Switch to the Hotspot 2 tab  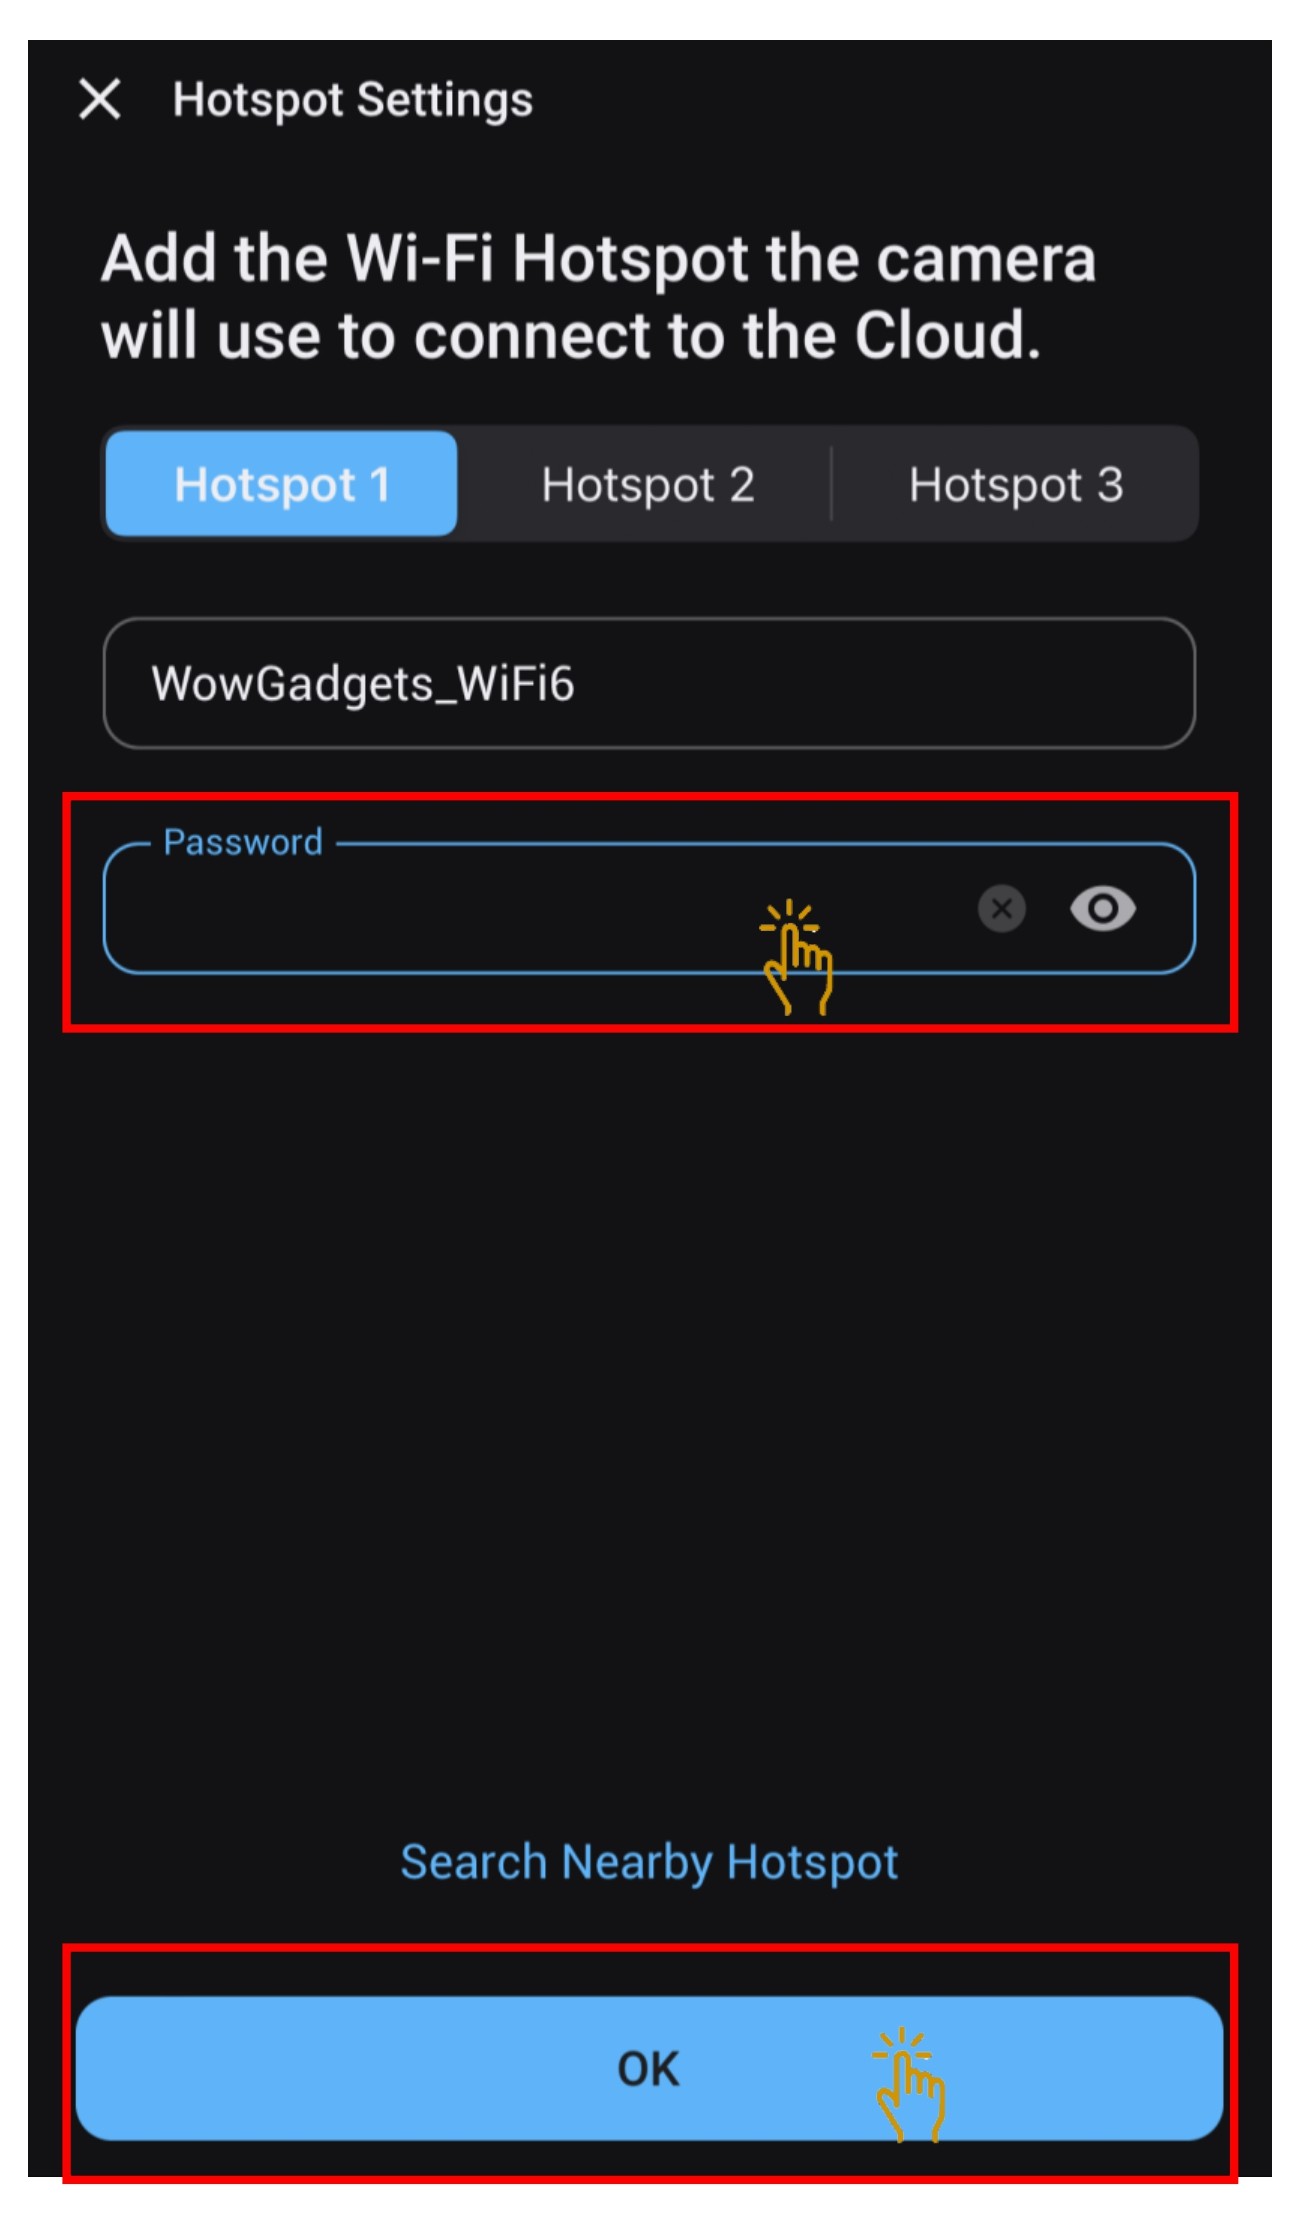pyautogui.click(x=647, y=484)
